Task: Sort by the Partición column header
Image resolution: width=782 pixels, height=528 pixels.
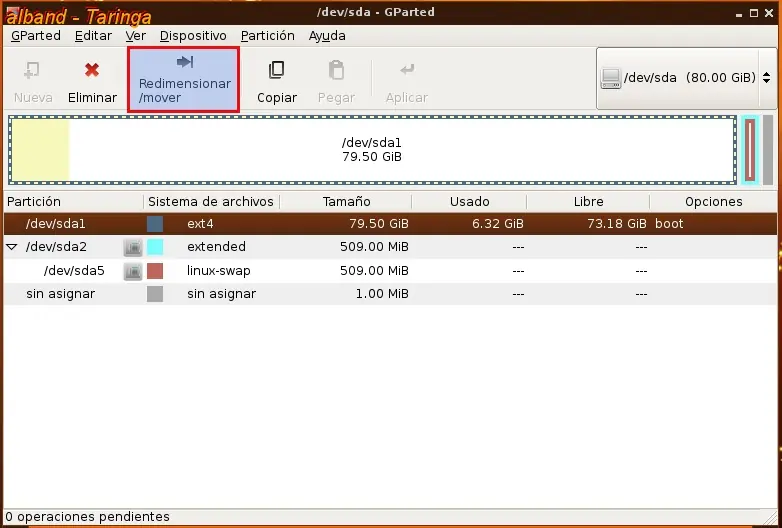Action: 74,202
